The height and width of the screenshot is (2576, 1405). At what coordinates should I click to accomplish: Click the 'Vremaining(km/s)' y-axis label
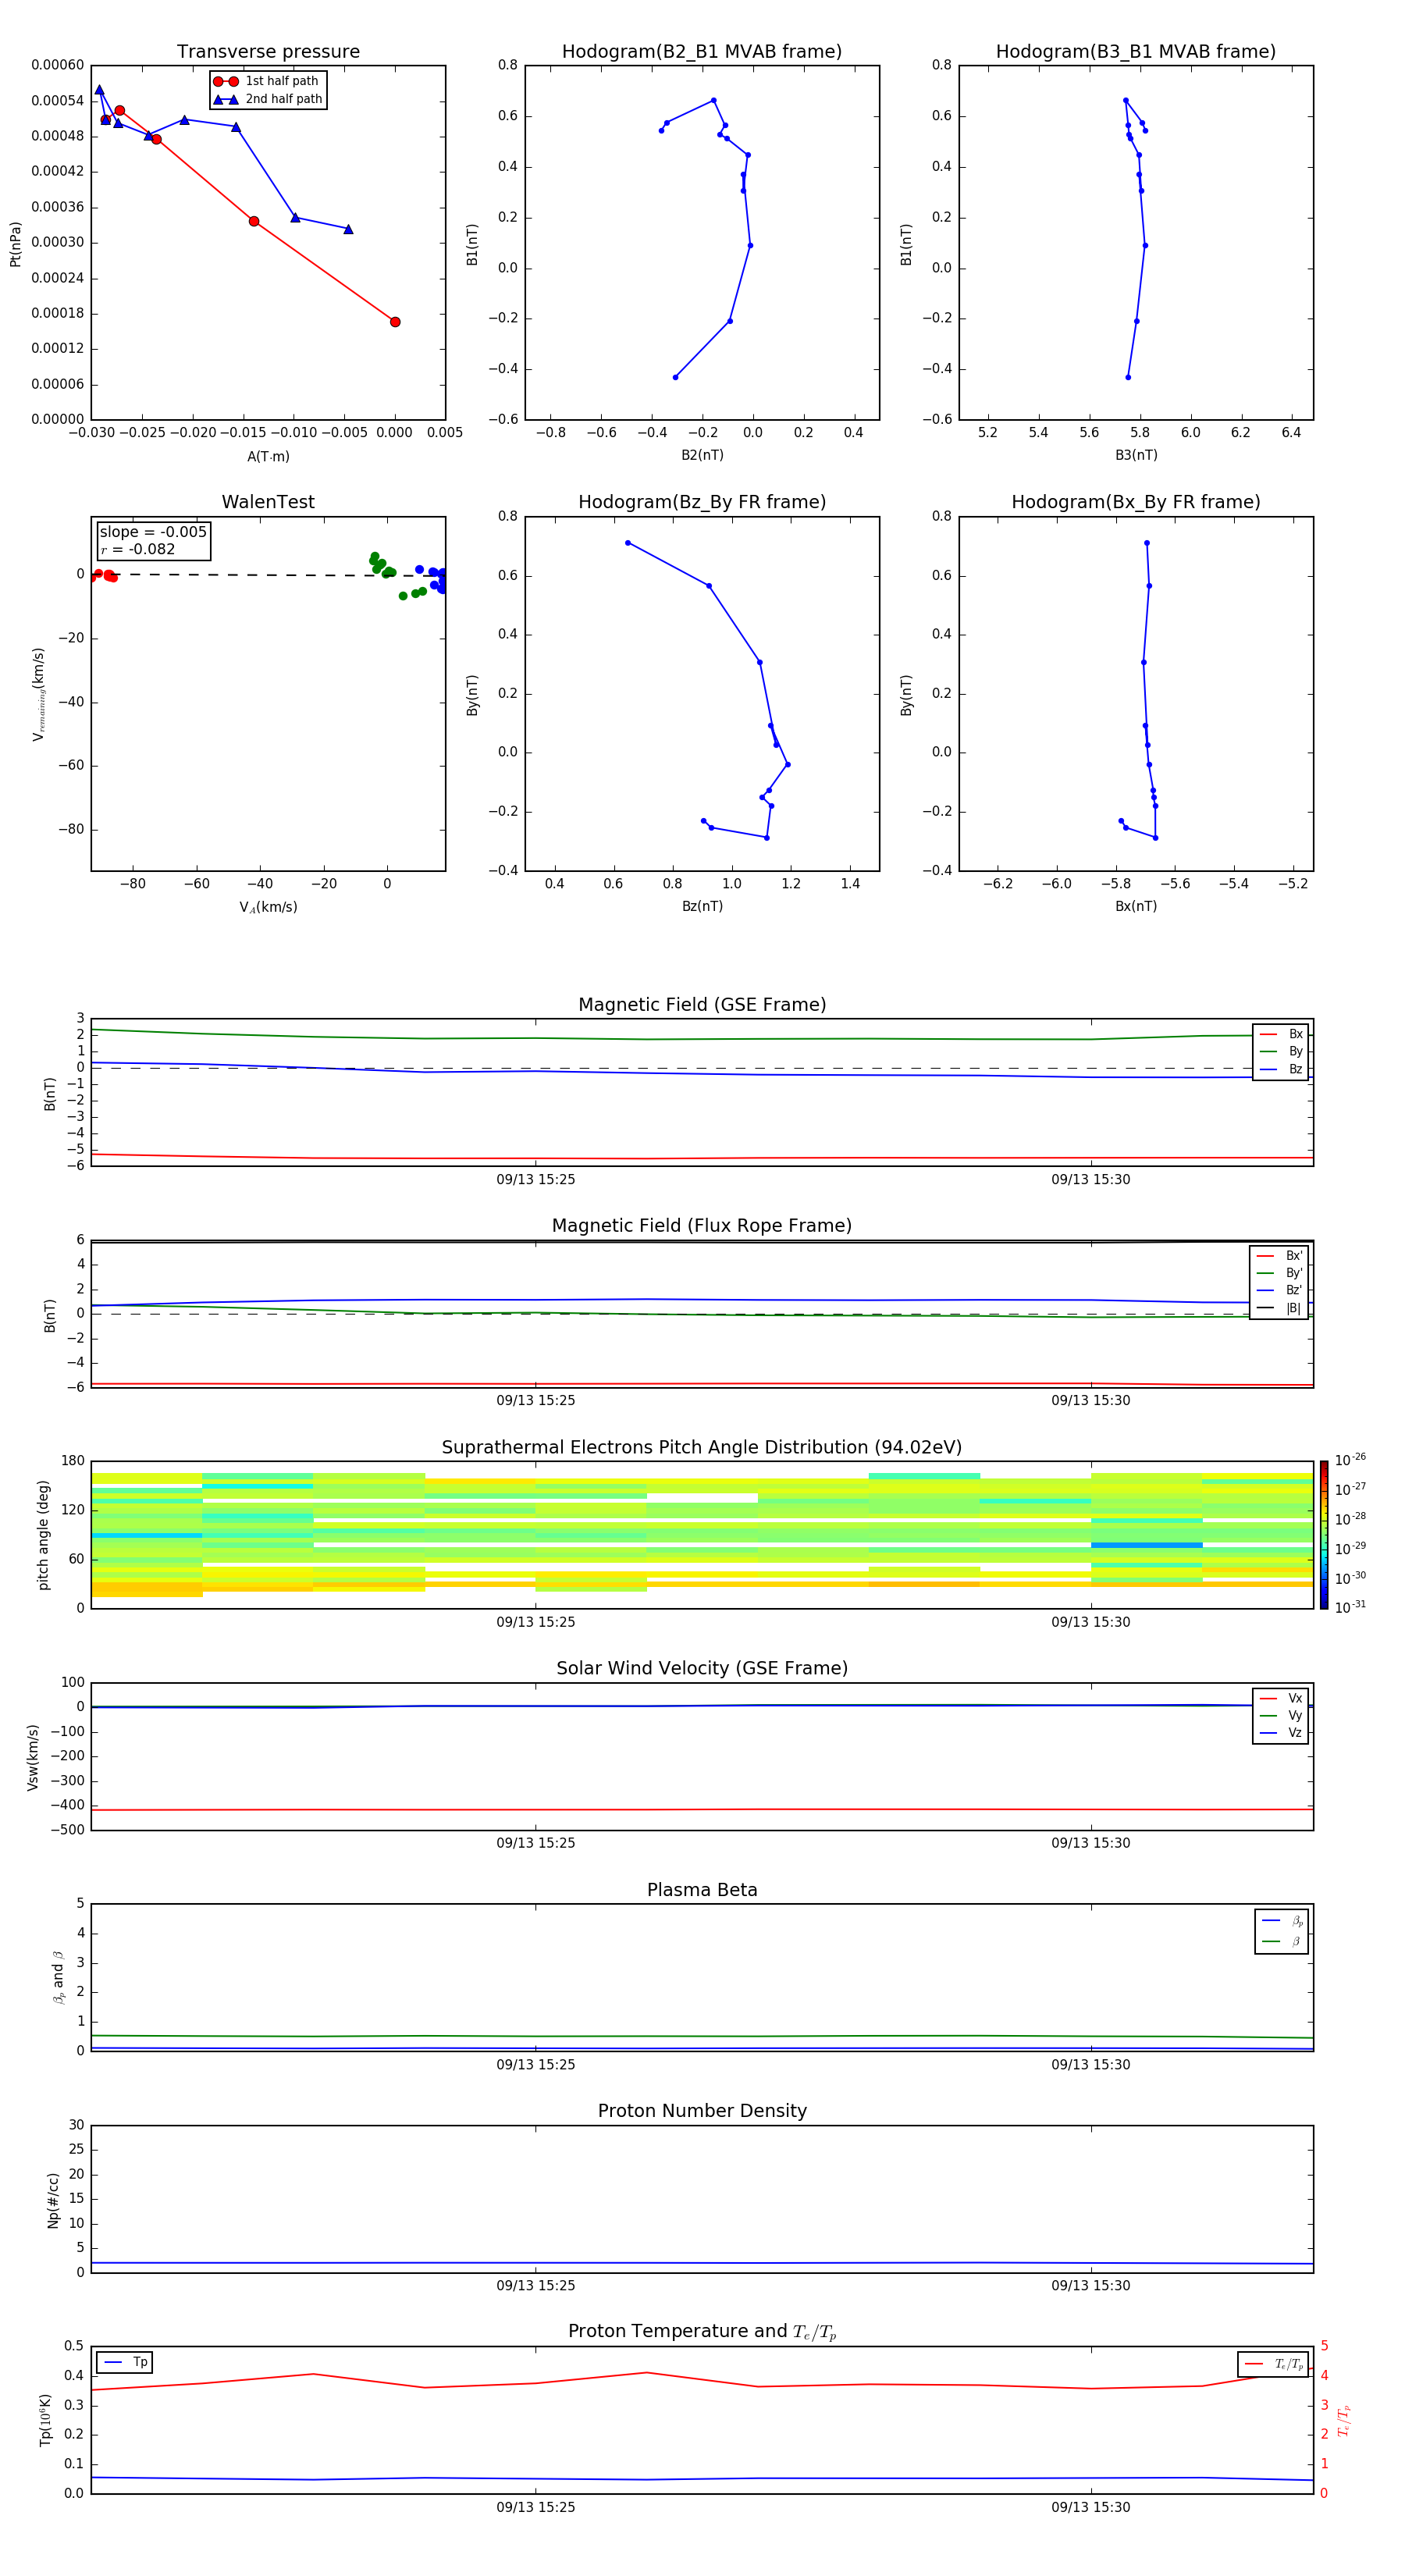coord(39,694)
